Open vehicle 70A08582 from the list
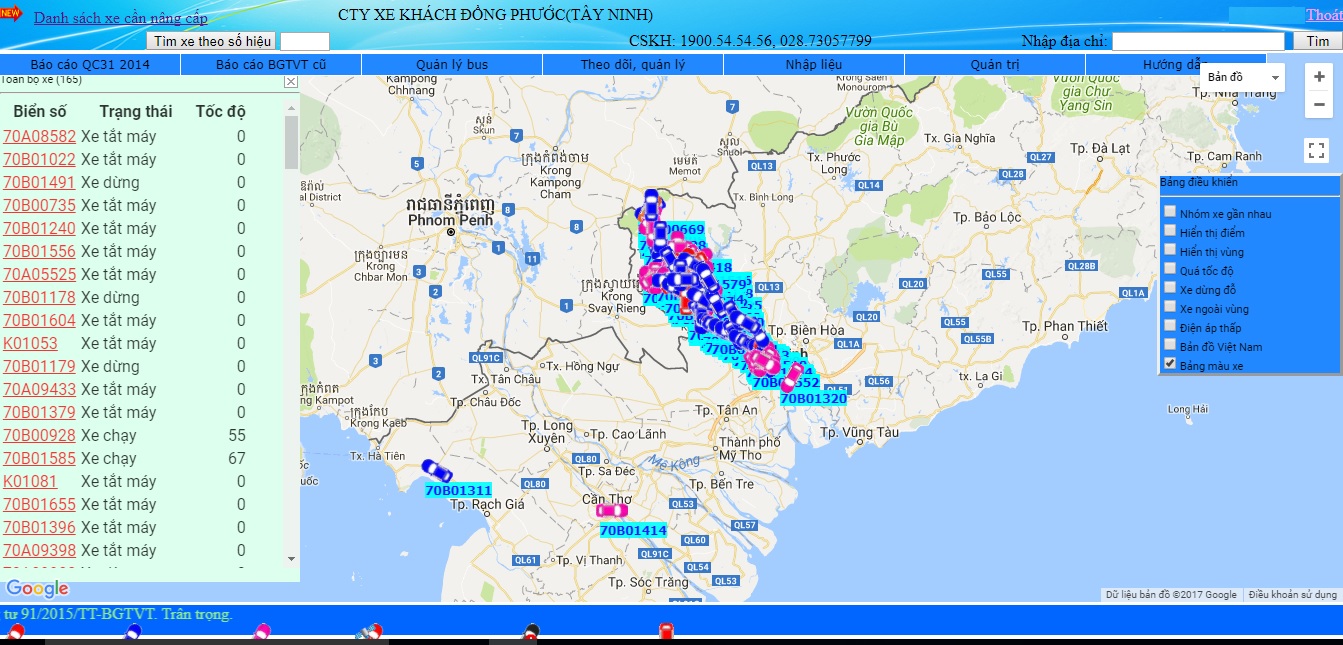The image size is (1343, 645). click(40, 136)
